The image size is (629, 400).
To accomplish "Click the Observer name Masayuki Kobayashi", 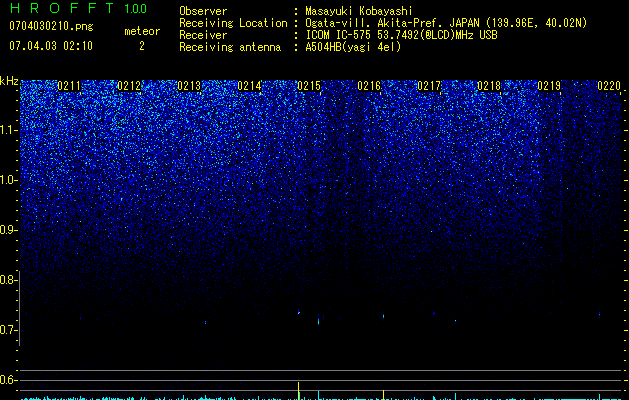I will 359,11.
